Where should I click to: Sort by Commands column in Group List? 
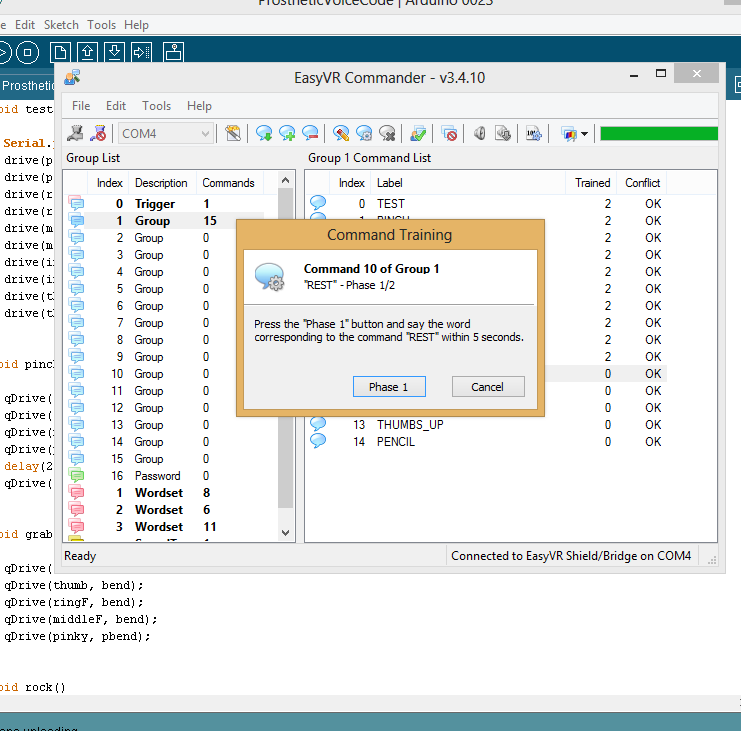click(228, 183)
